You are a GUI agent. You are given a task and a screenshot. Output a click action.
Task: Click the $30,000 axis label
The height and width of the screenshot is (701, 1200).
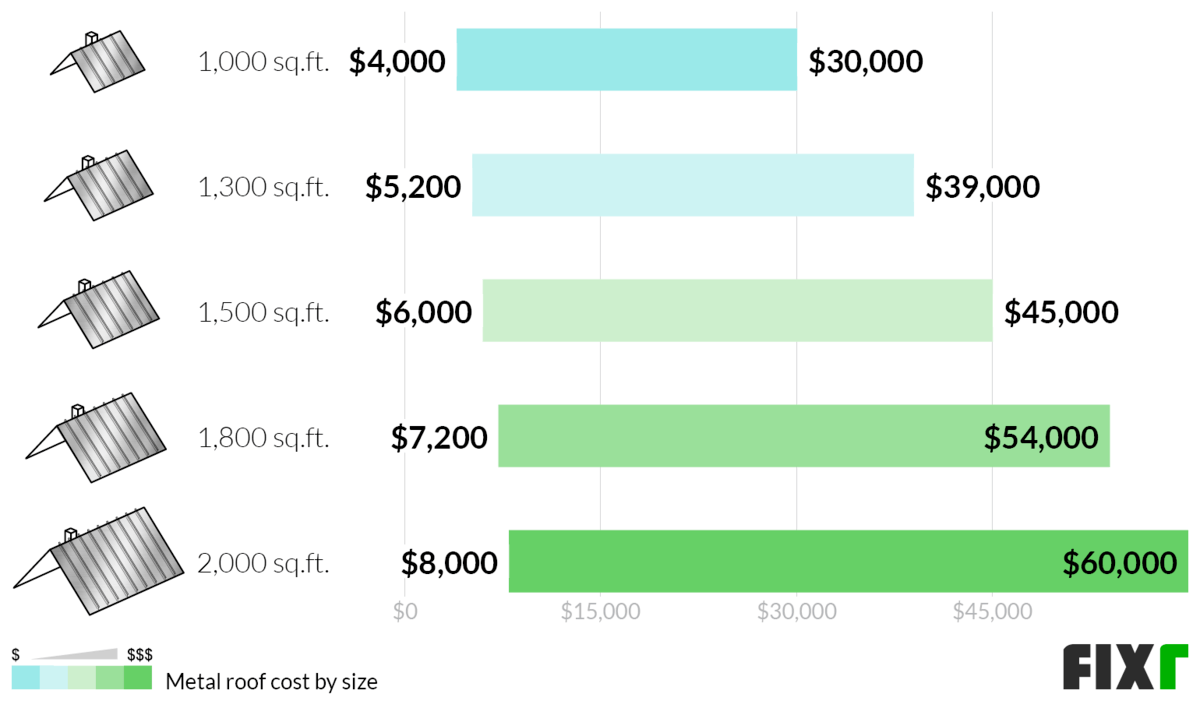pos(796,612)
